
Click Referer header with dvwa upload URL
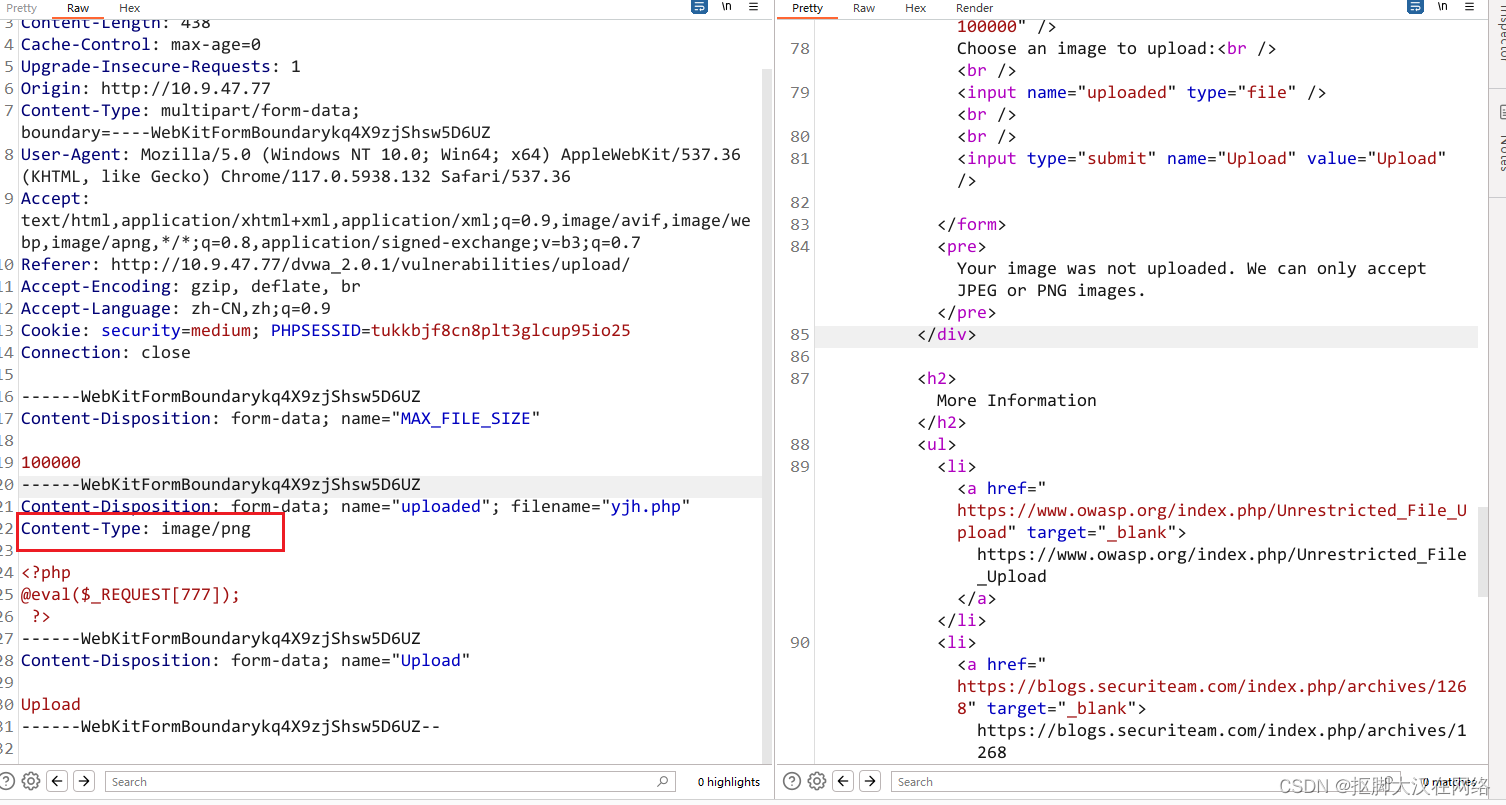325,264
